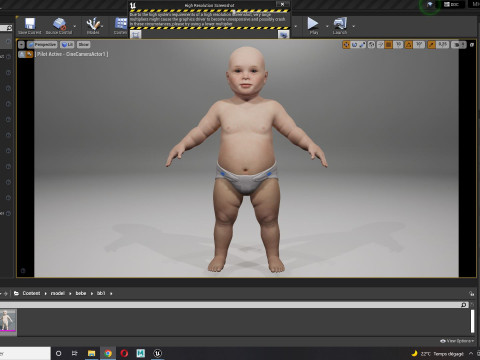The height and width of the screenshot is (360, 480).
Task: Expand the system tray hidden icons chevron
Action: coord(471,354)
